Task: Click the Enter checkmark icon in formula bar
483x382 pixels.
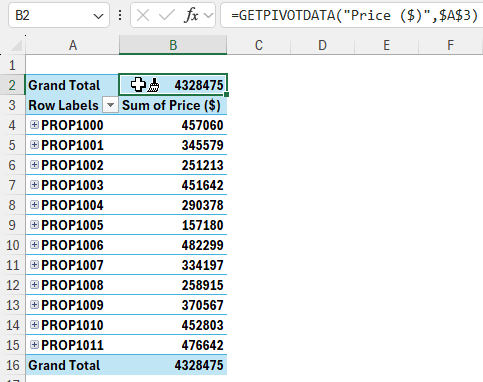Action: (166, 15)
